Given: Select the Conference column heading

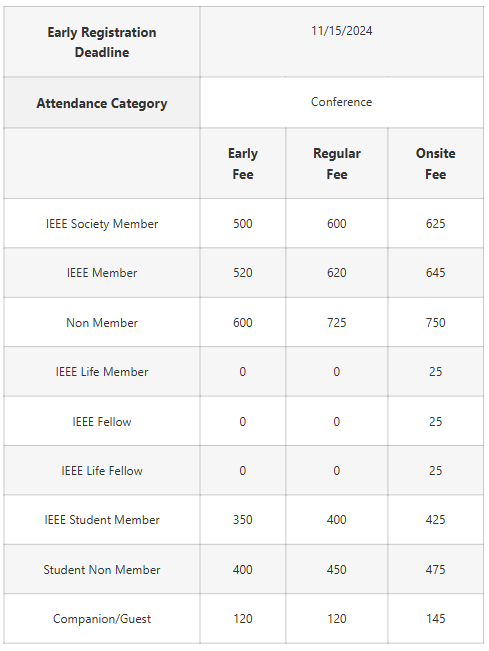Looking at the screenshot, I should (342, 102).
